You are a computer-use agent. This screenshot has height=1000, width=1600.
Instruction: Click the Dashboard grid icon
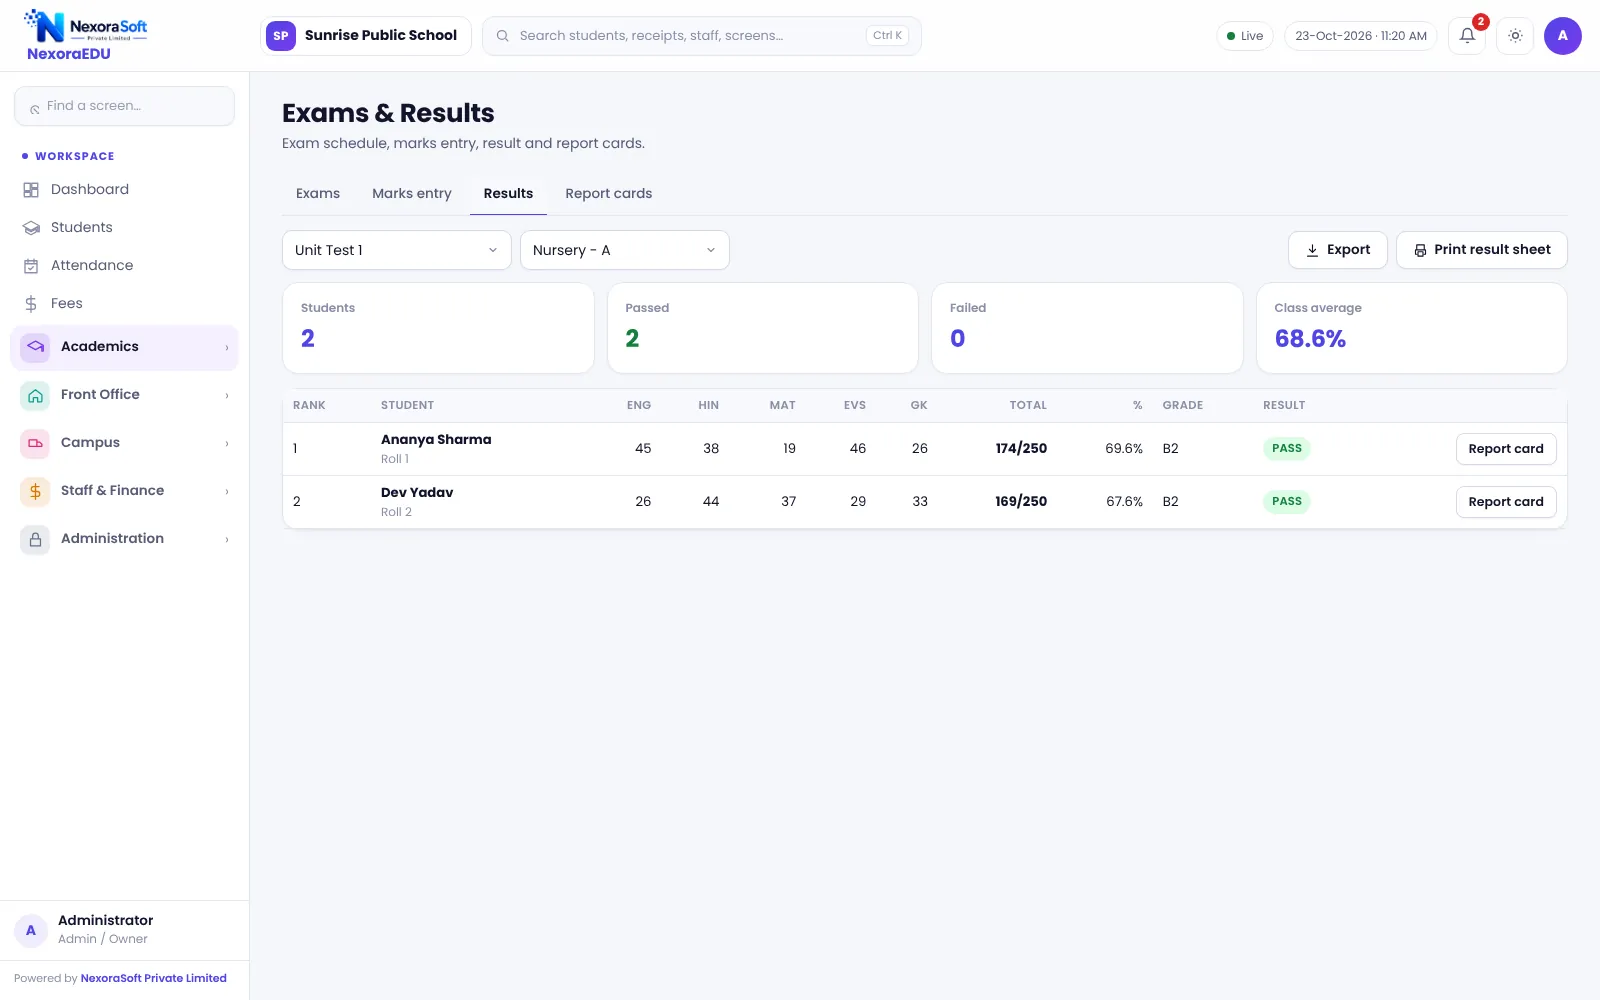[x=31, y=190]
